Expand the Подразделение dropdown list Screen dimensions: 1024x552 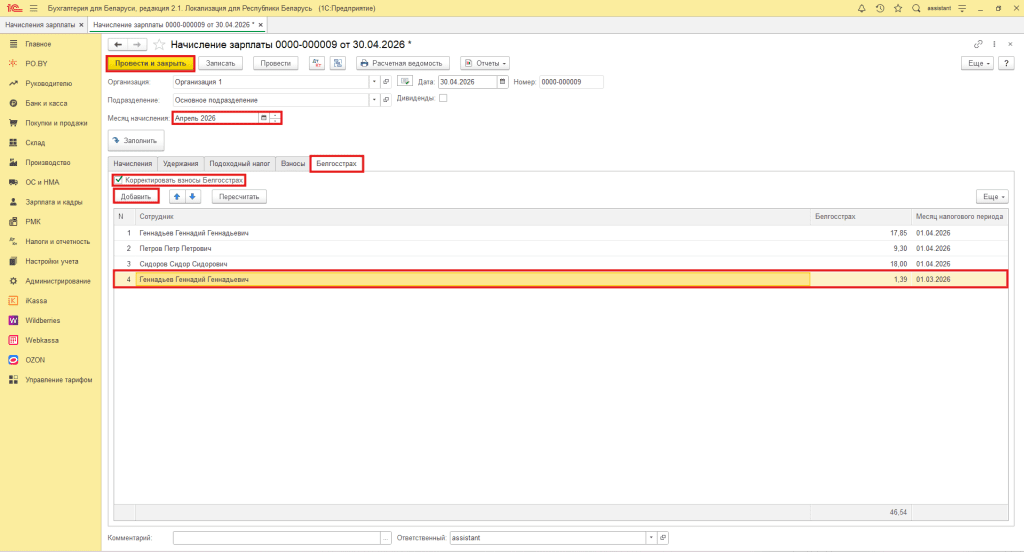(374, 100)
